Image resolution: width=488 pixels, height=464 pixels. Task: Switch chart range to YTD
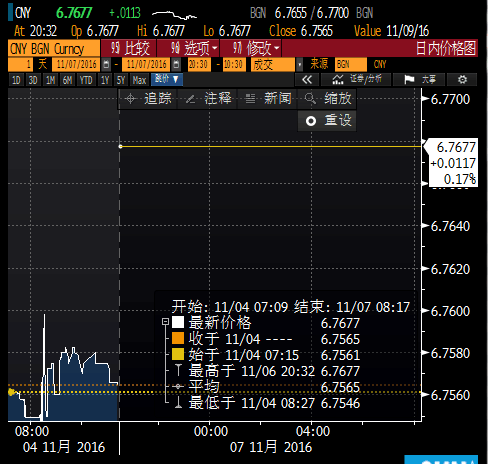click(86, 80)
